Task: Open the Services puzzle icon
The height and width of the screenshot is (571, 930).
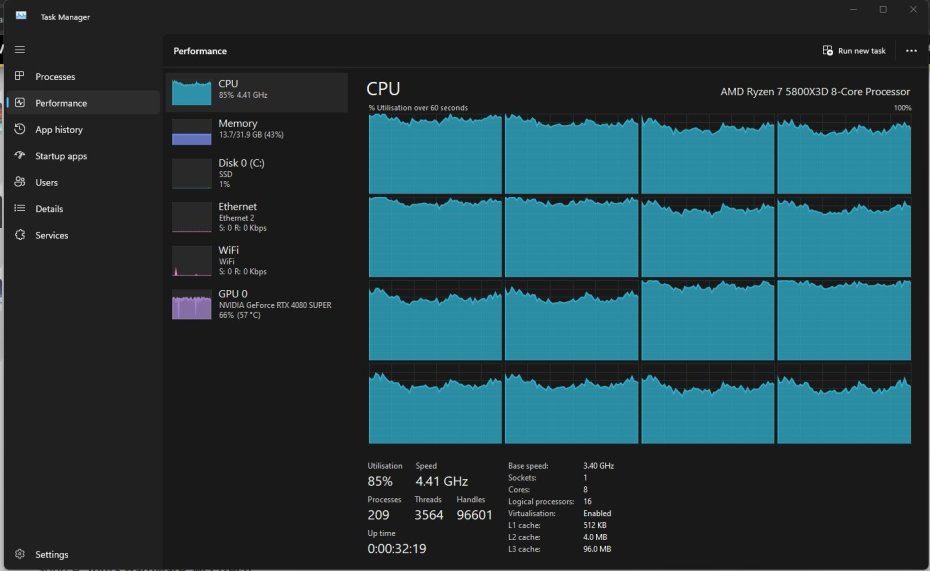Action: coord(20,235)
